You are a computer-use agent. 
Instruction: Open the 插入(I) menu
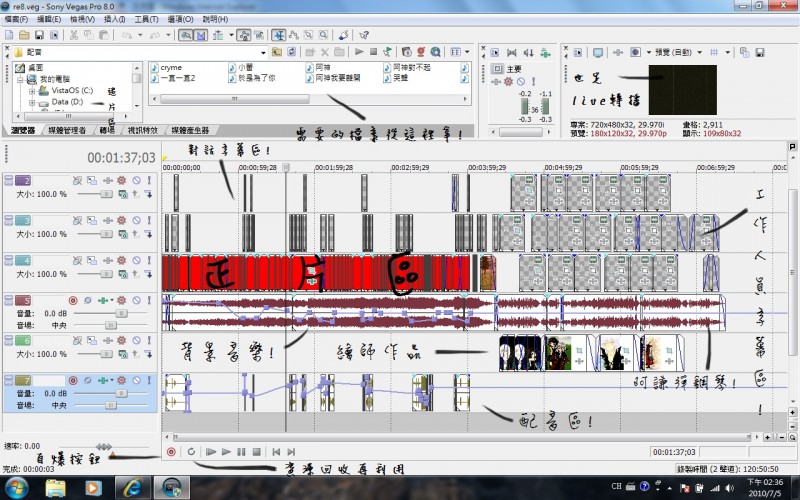(114, 19)
